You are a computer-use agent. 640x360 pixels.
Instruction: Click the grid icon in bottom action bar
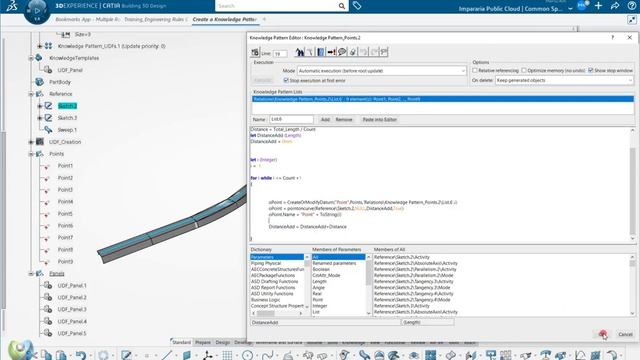pyautogui.click(x=227, y=355)
